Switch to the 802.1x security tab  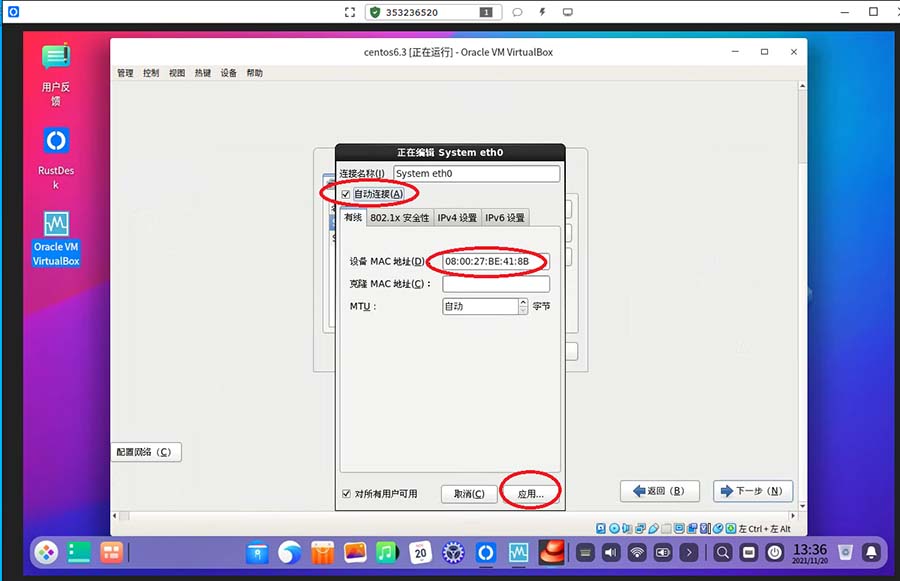click(x=399, y=218)
